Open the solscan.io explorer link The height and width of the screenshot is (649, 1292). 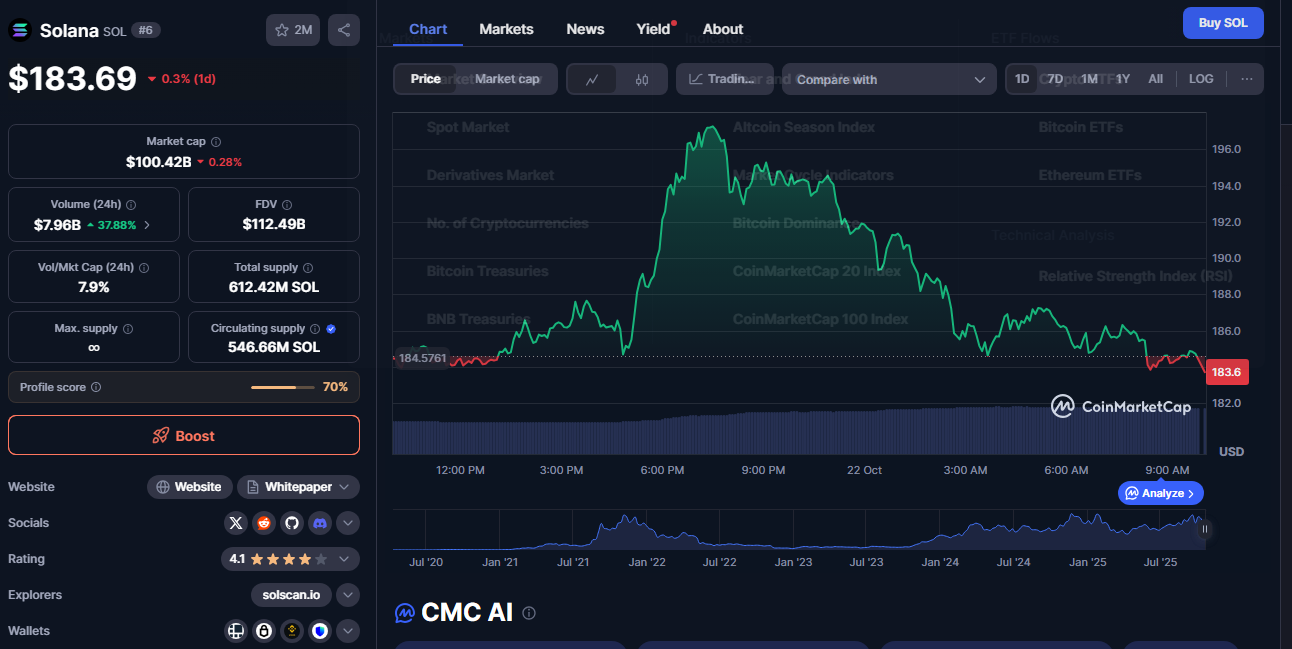(291, 595)
